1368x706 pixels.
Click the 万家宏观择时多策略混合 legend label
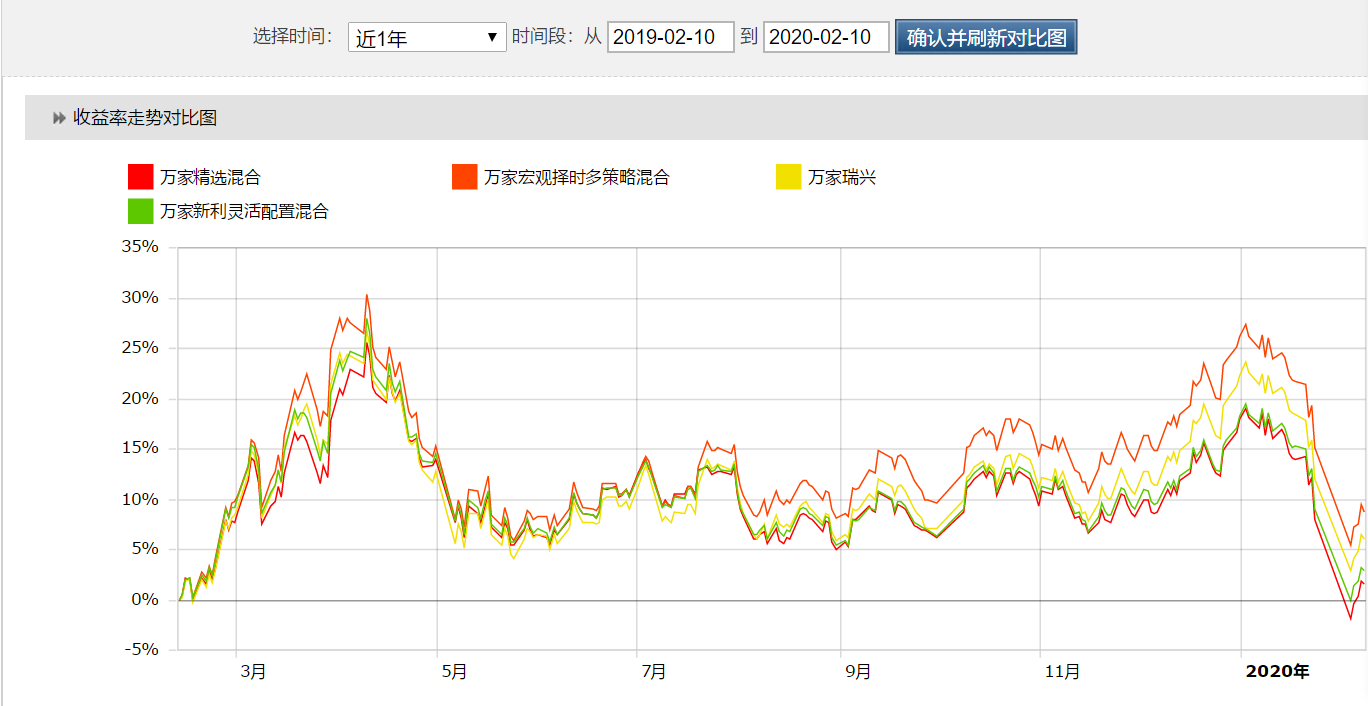pos(577,178)
